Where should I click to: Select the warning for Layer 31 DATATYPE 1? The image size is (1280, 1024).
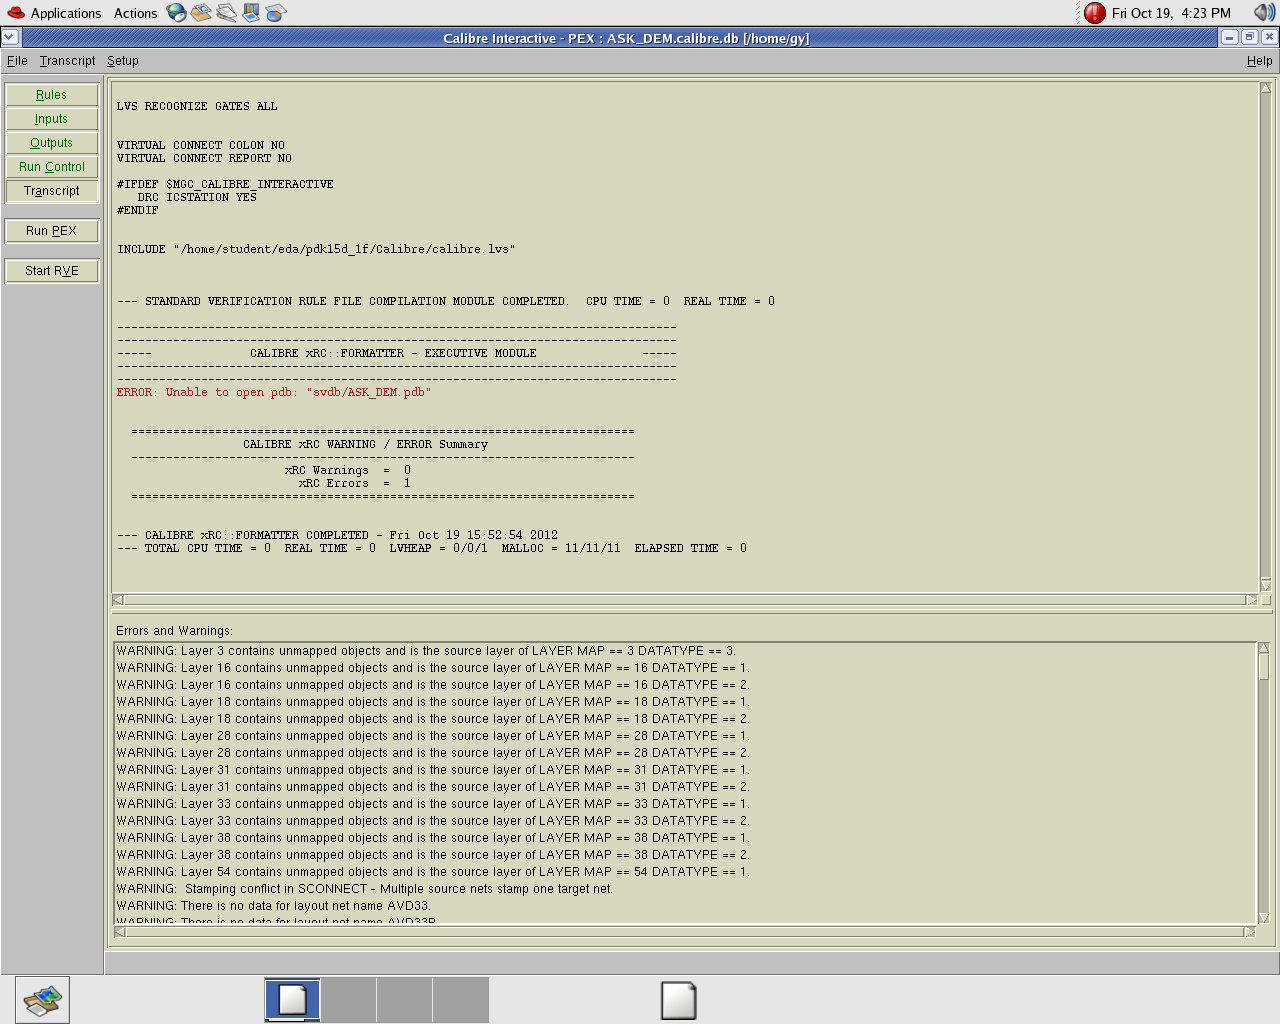pyautogui.click(x=433, y=770)
